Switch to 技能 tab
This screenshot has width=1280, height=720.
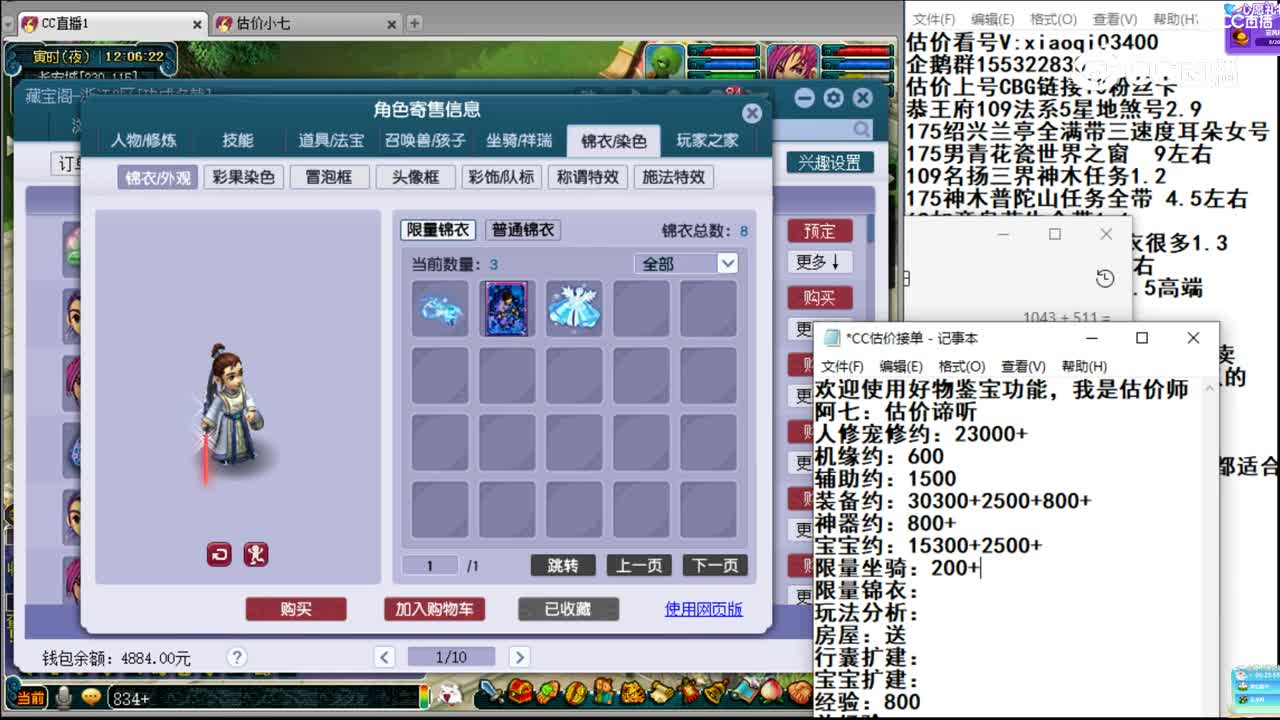click(x=238, y=141)
